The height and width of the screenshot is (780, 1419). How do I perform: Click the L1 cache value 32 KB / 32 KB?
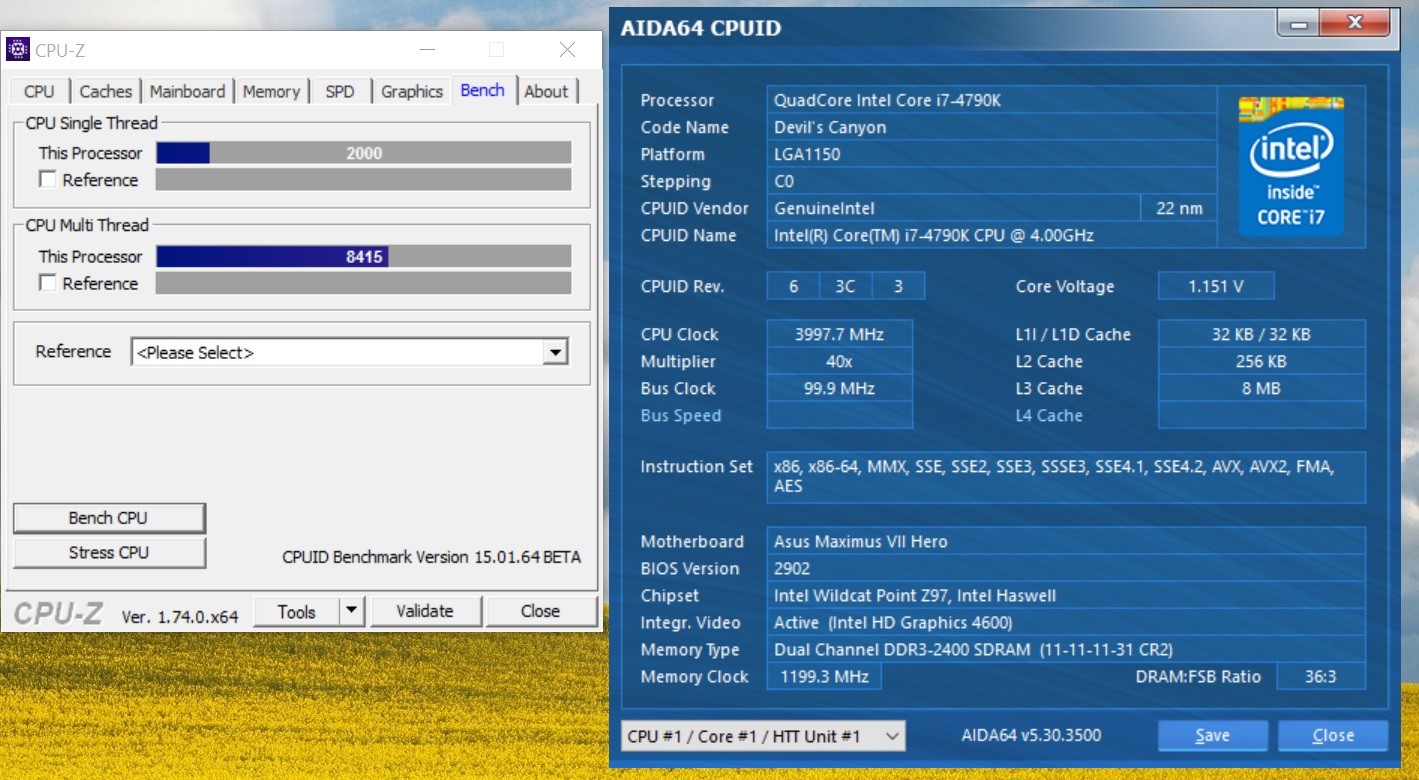pos(1262,334)
